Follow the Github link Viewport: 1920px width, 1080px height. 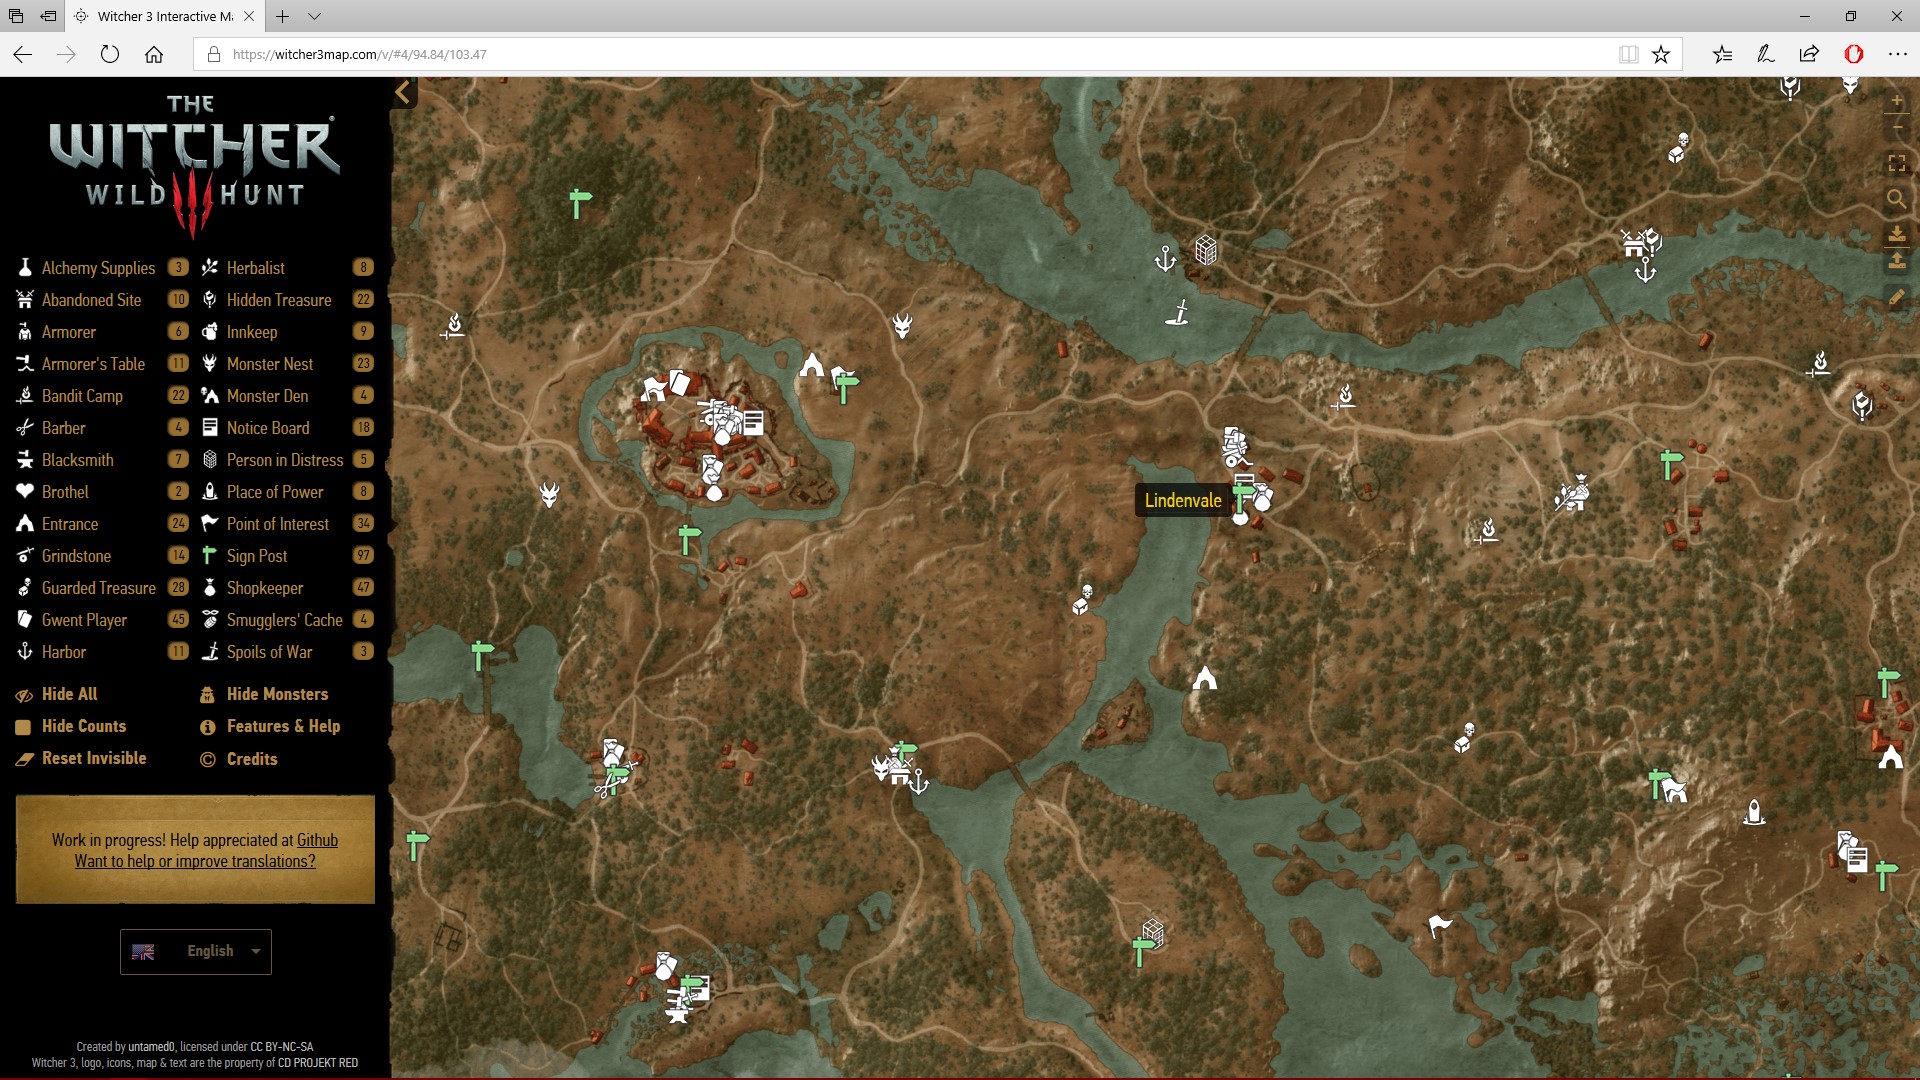point(317,840)
